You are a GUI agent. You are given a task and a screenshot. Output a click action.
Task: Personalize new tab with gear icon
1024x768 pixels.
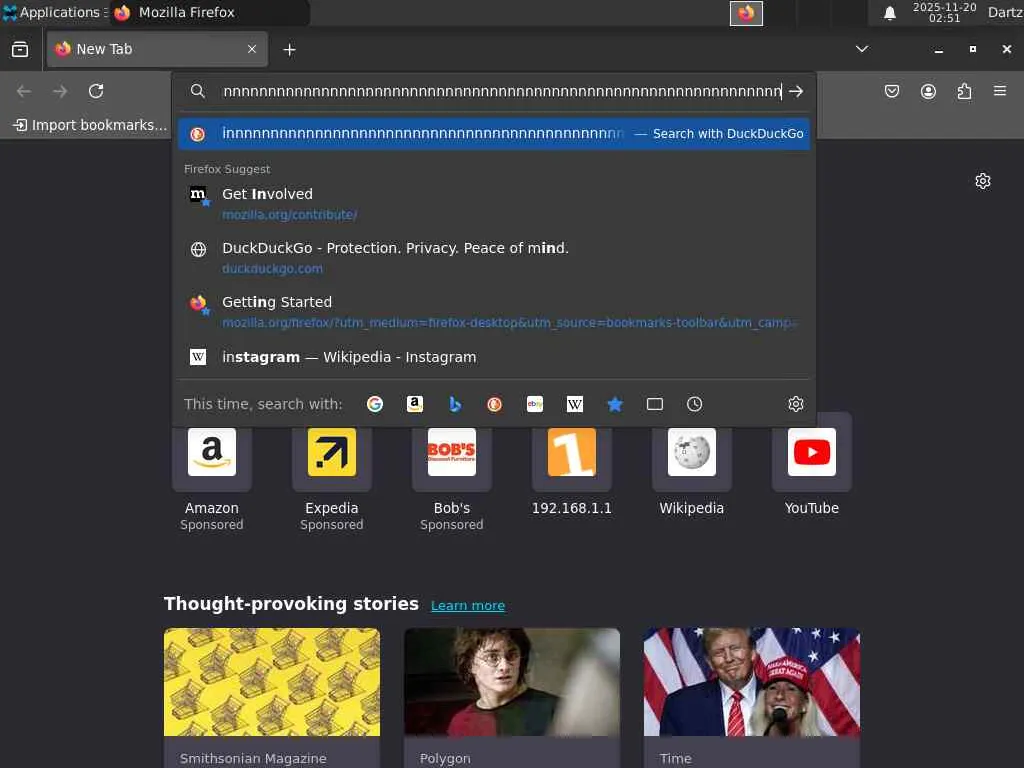(983, 181)
